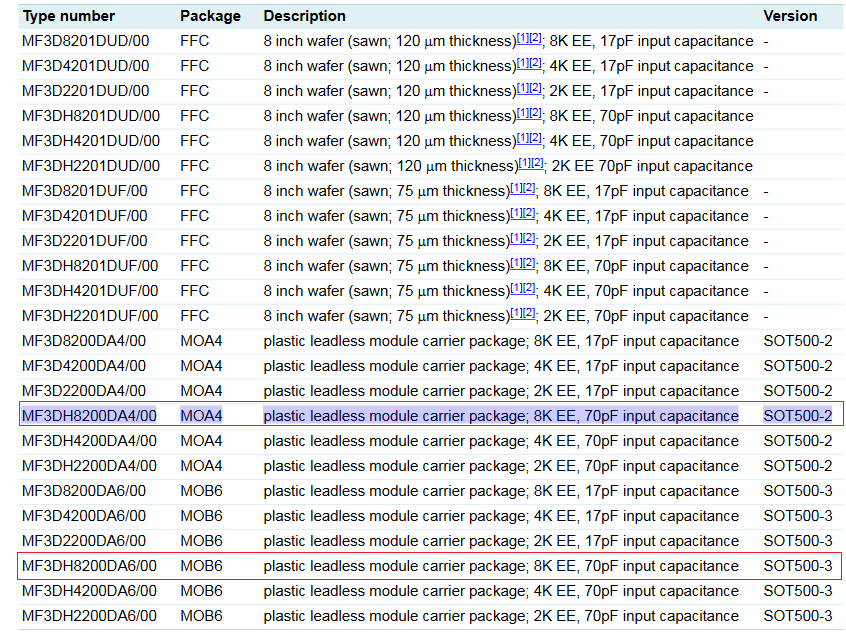Click the Version column header
The height and width of the screenshot is (632, 846).
click(x=790, y=16)
